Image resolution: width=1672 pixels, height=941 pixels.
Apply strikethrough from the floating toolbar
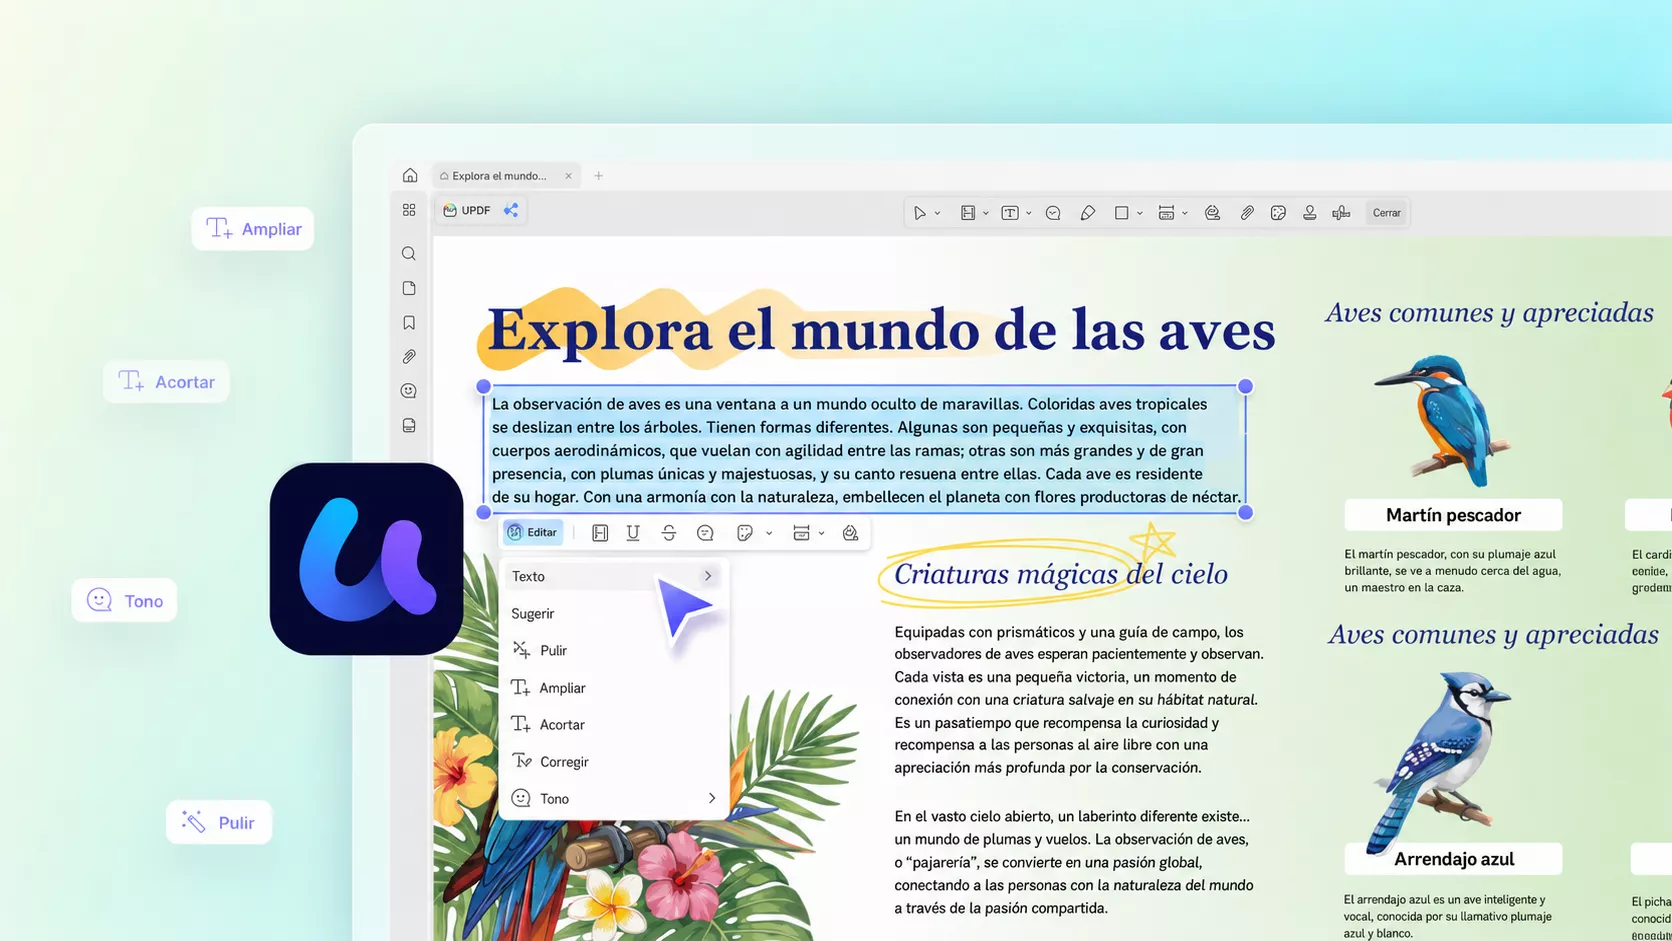[x=669, y=533]
